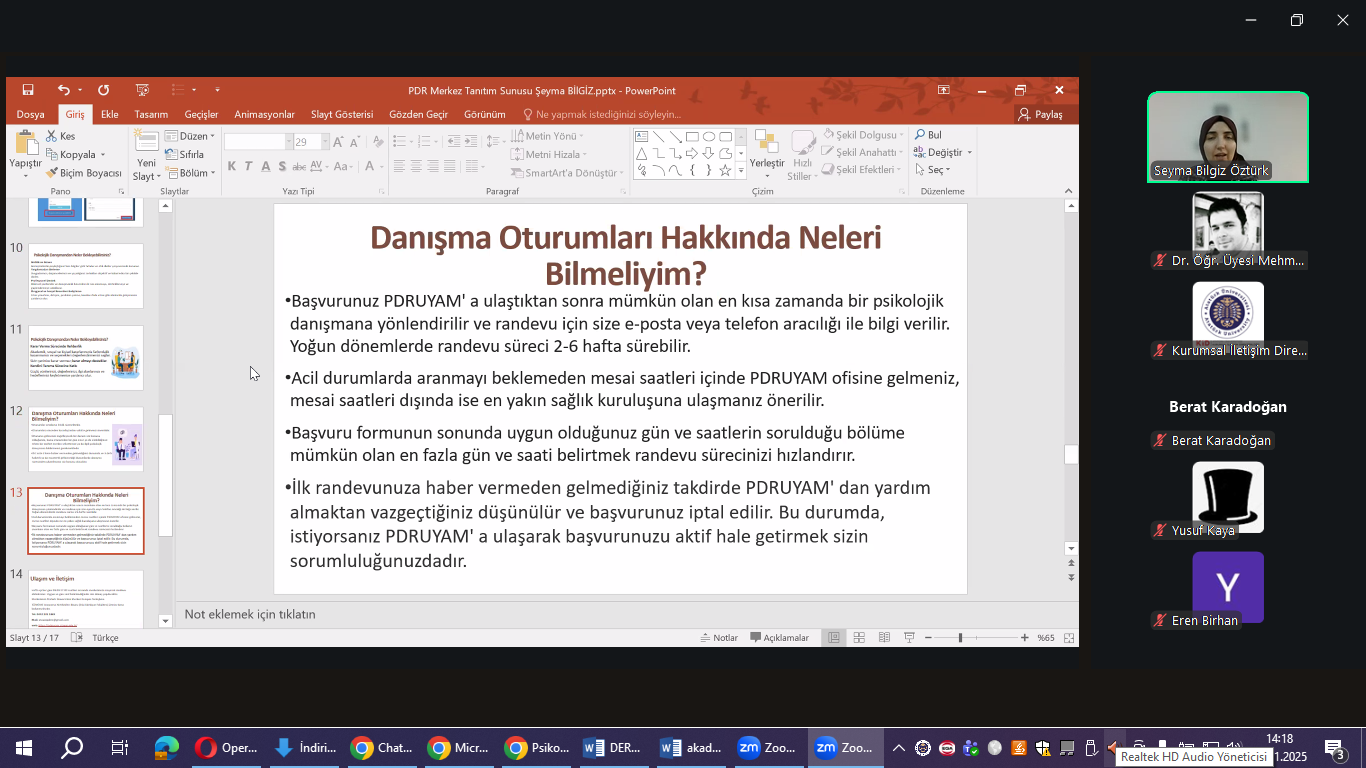Click the Save icon in the title bar
The image size is (1366, 768).
click(28, 90)
